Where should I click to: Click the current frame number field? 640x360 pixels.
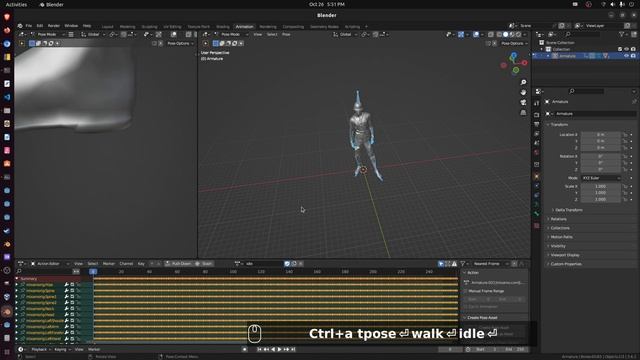pyautogui.click(x=450, y=349)
